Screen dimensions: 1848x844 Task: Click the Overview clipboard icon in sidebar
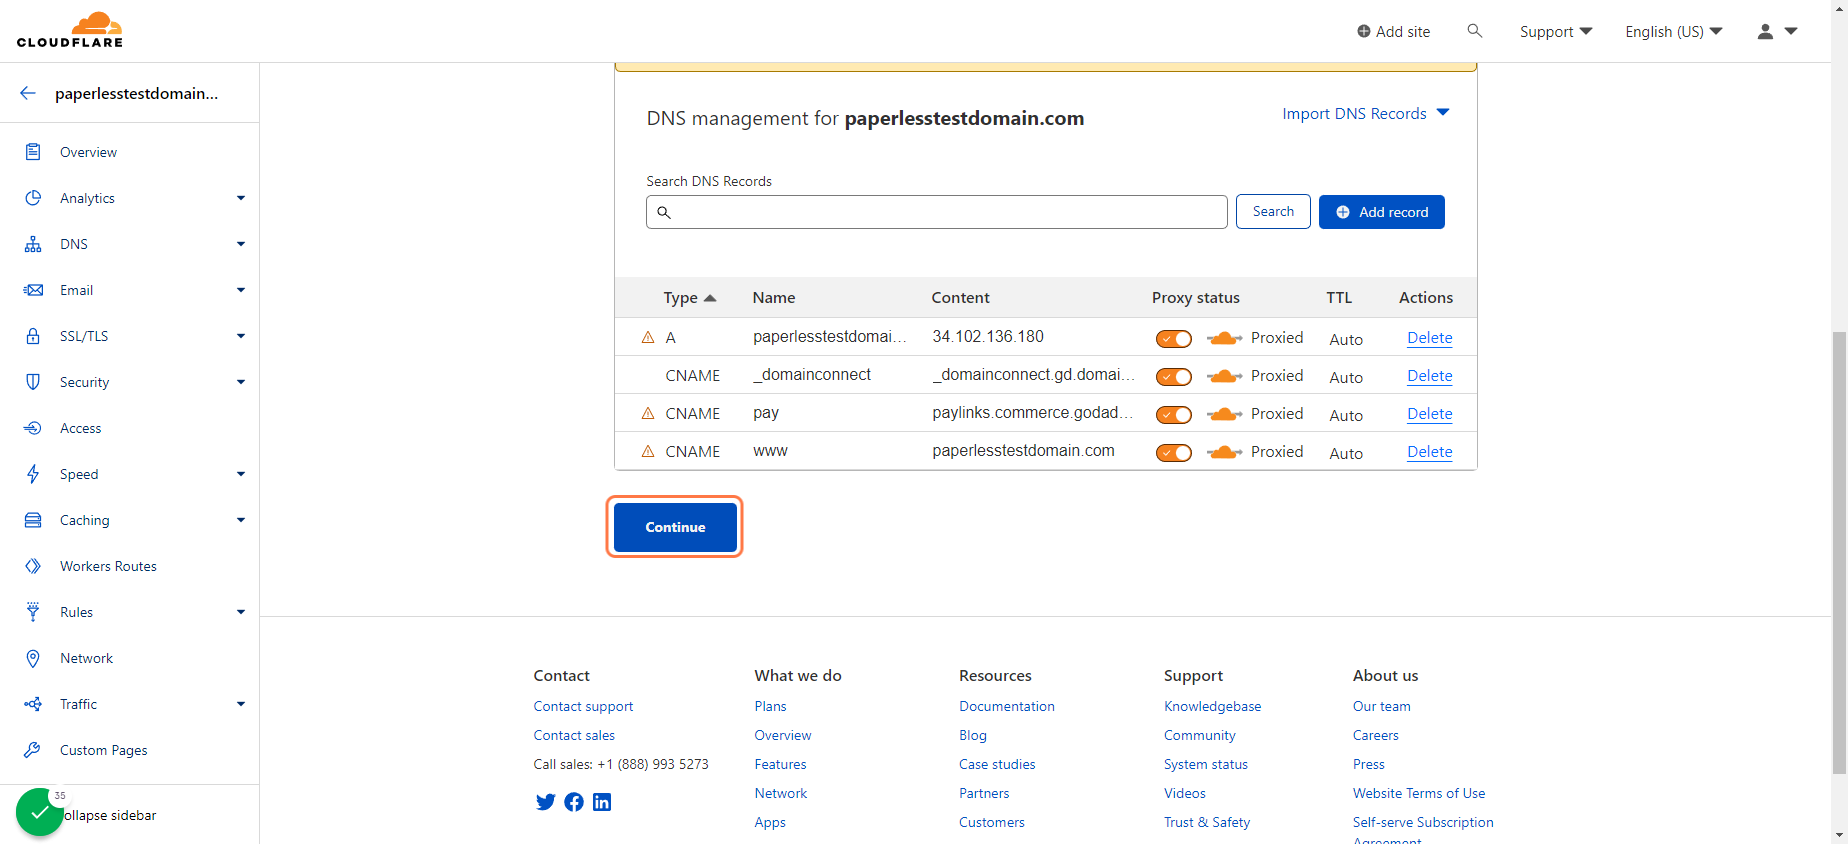tap(33, 152)
